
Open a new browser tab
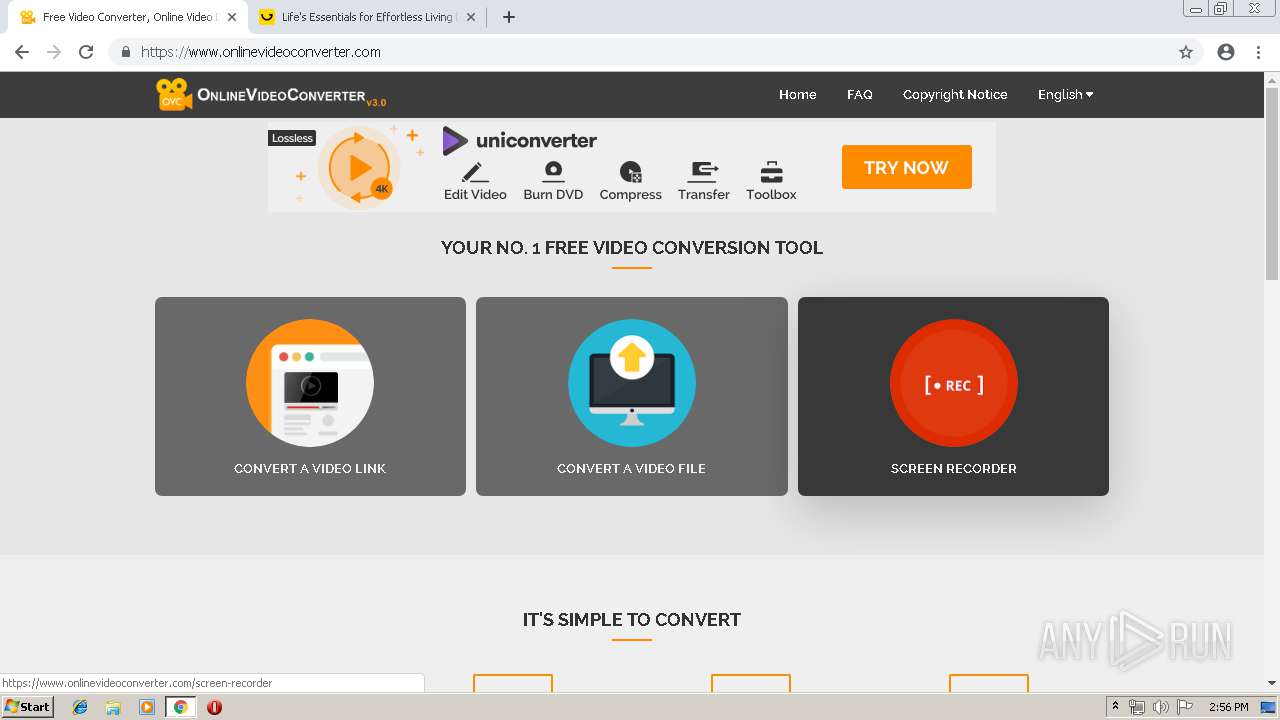(509, 17)
